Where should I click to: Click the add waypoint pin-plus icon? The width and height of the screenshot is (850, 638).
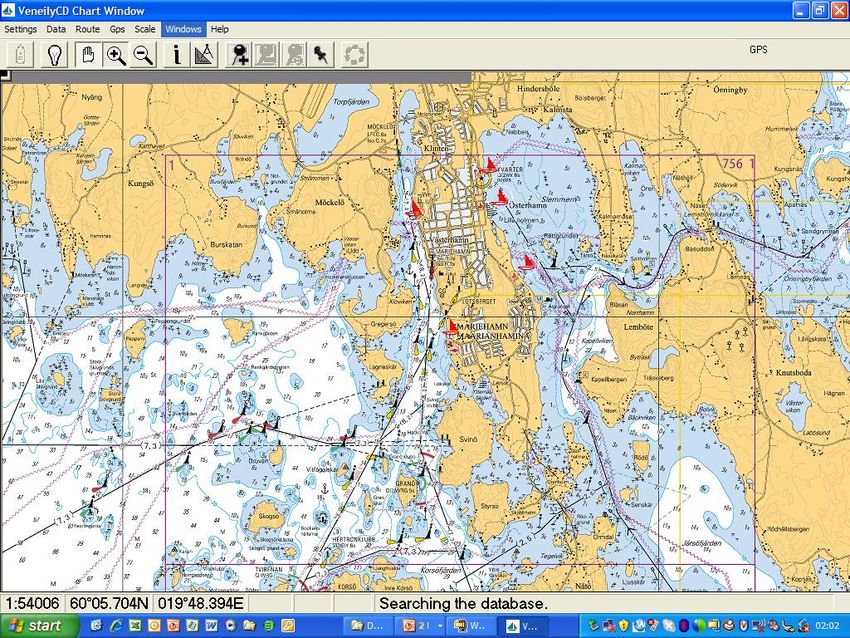[x=239, y=55]
